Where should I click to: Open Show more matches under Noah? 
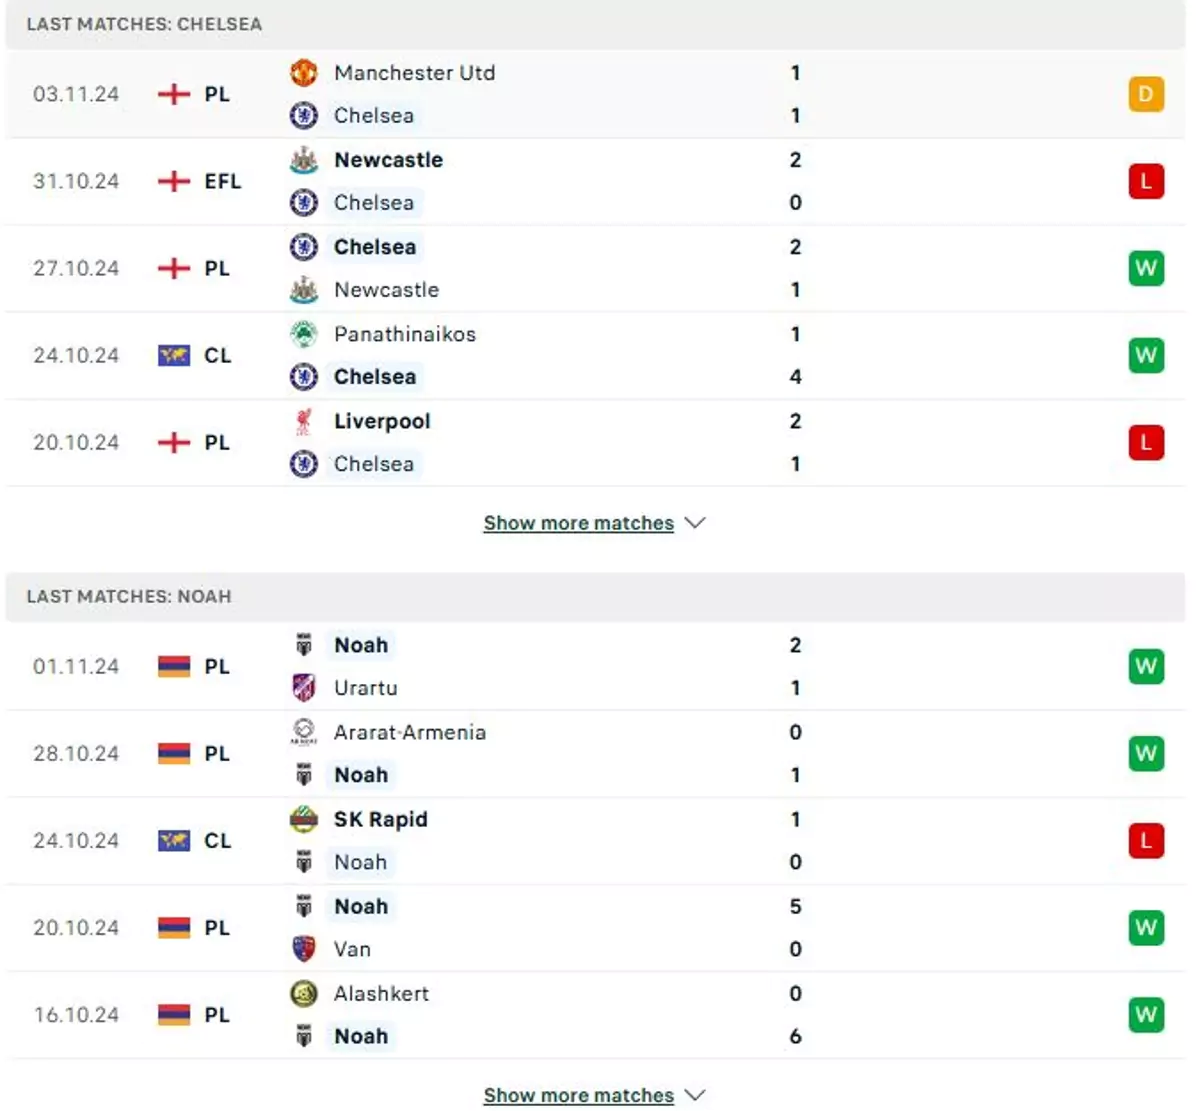click(x=579, y=1095)
